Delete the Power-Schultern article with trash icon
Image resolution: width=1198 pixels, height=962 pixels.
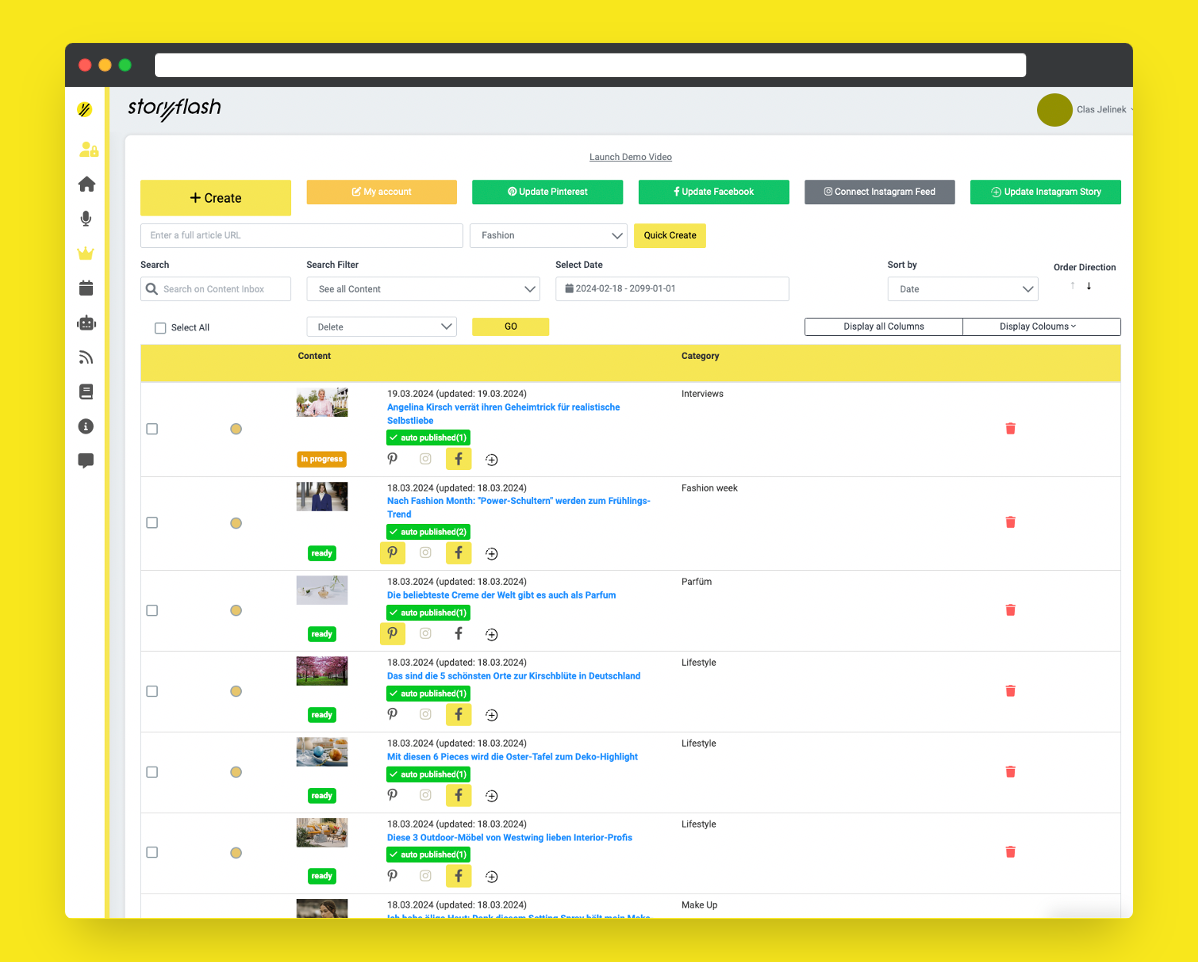[1010, 523]
